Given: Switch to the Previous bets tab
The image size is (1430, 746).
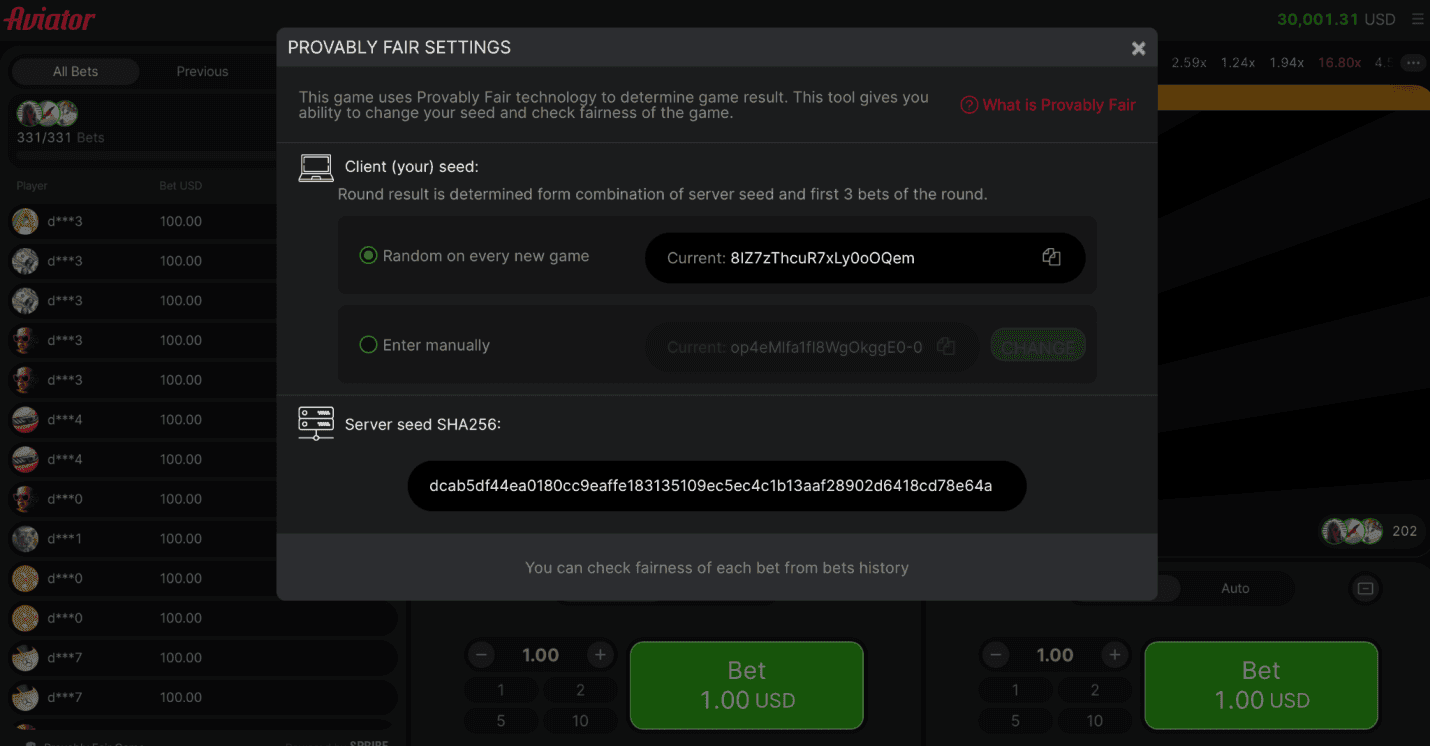Looking at the screenshot, I should click(202, 71).
